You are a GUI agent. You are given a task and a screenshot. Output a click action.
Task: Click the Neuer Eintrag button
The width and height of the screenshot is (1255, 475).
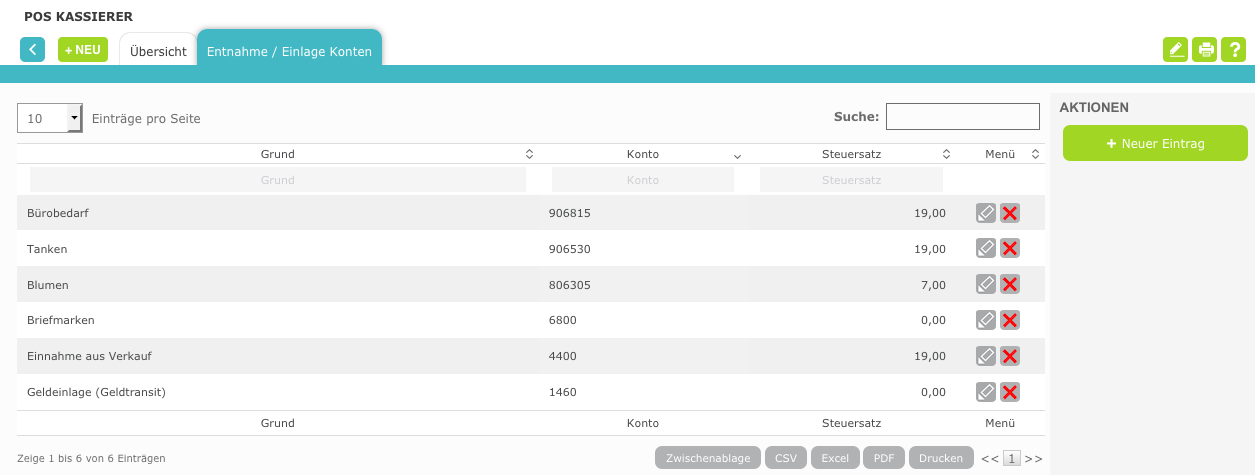point(1155,144)
